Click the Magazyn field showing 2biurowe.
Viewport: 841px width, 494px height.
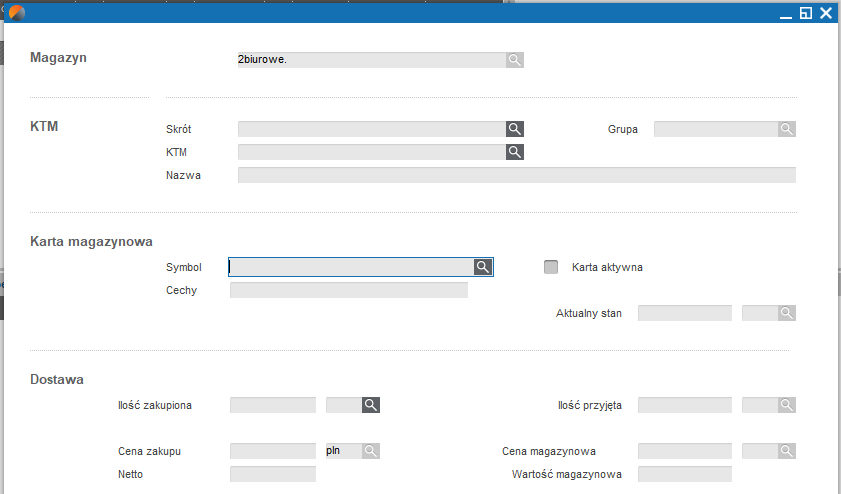372,60
